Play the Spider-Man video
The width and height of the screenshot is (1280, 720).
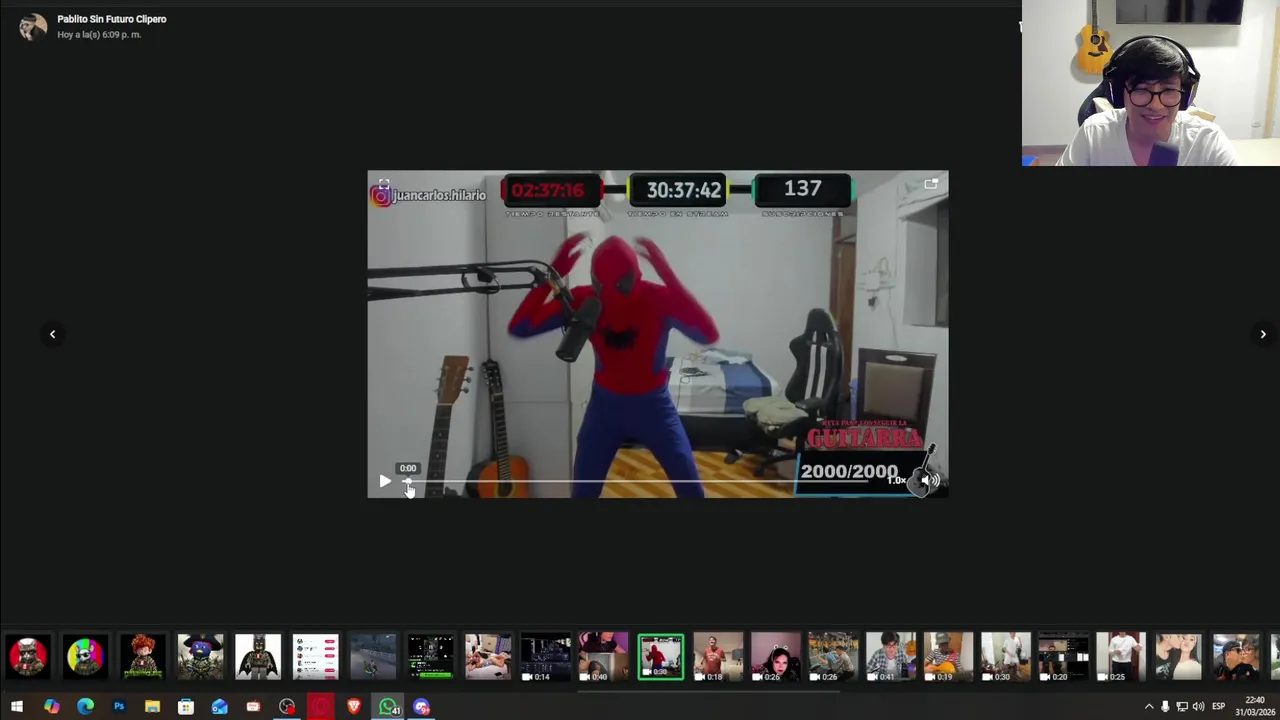tap(385, 481)
